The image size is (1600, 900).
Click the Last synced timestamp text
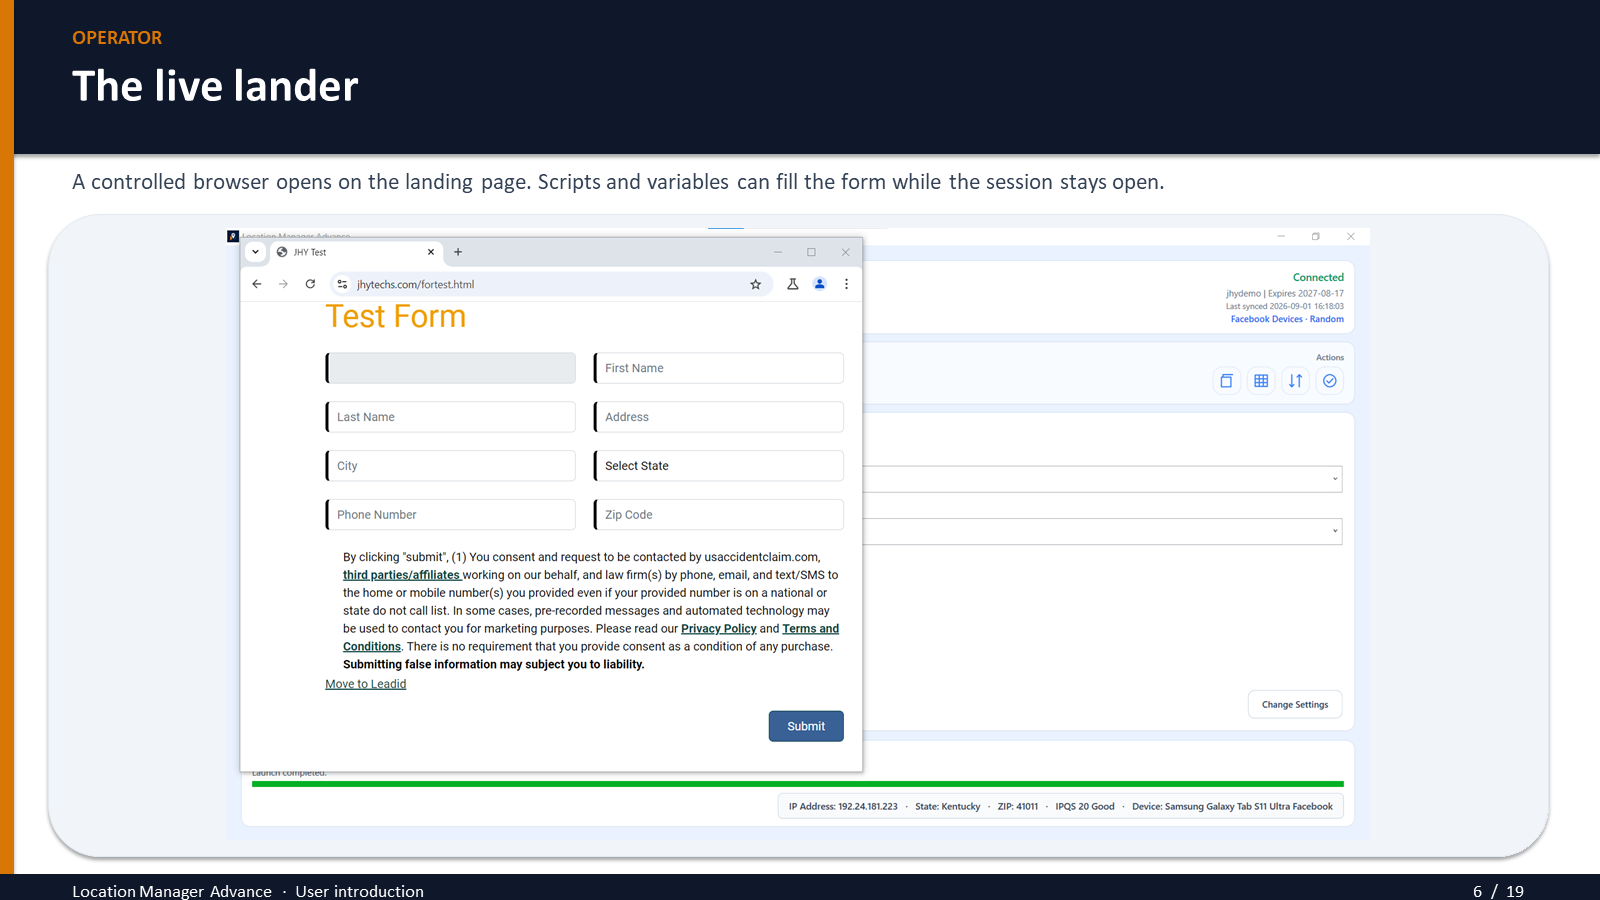(x=1285, y=307)
